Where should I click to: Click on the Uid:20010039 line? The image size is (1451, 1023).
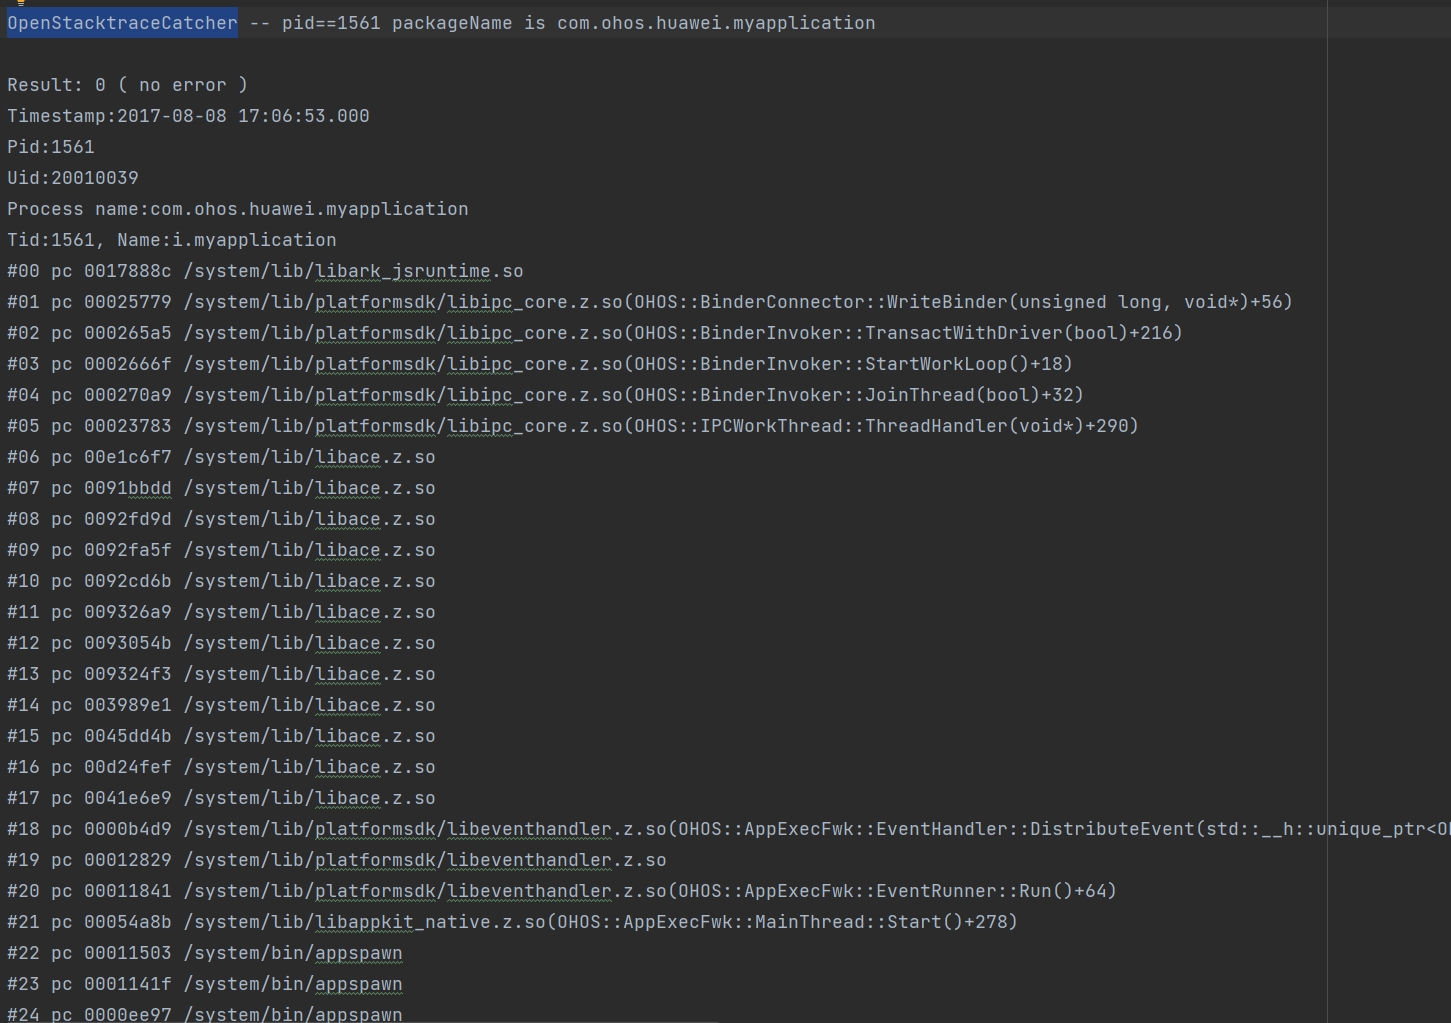click(x=73, y=178)
